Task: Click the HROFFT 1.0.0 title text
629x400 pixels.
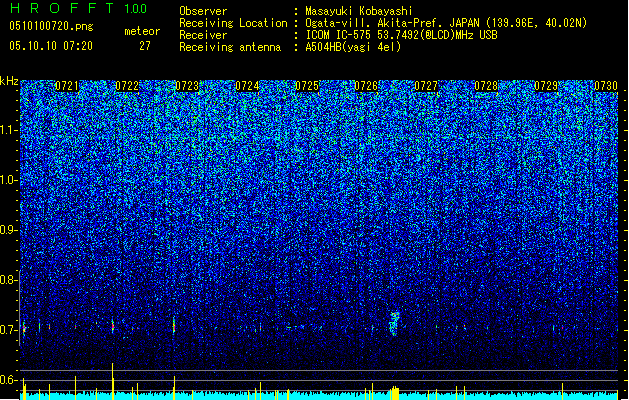Action: pos(78,8)
